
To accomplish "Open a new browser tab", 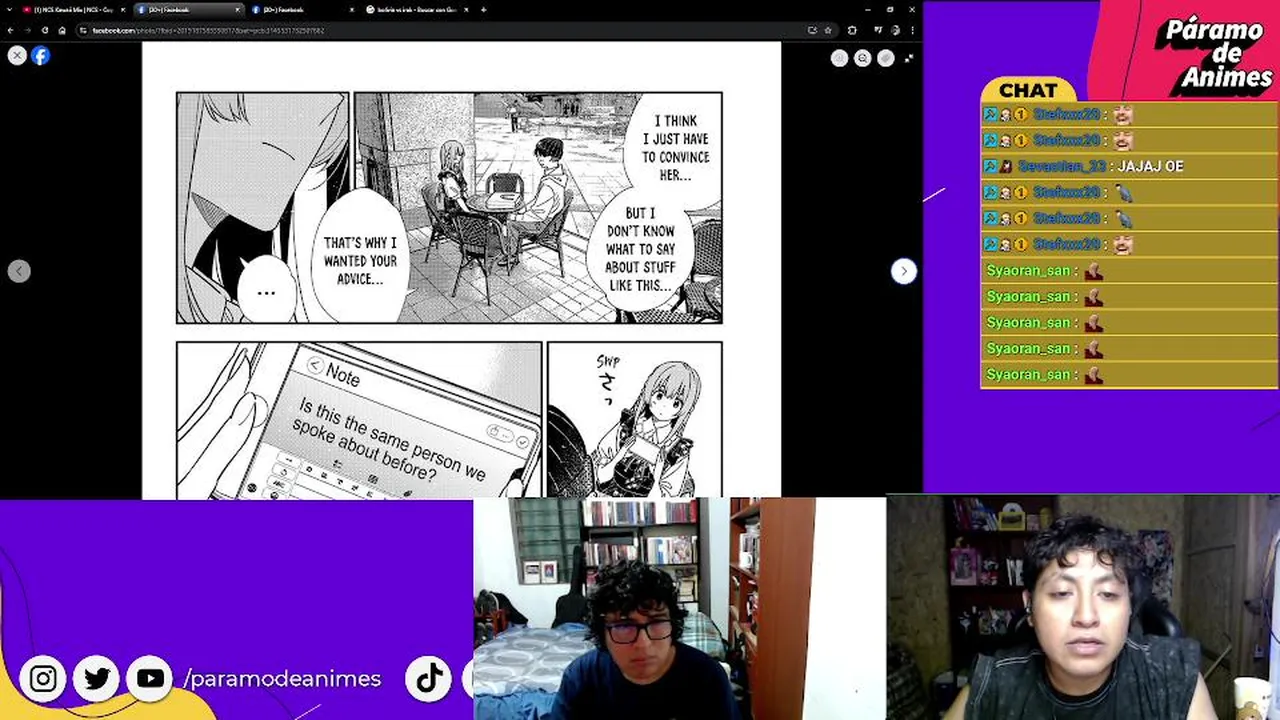I will 484,9.
